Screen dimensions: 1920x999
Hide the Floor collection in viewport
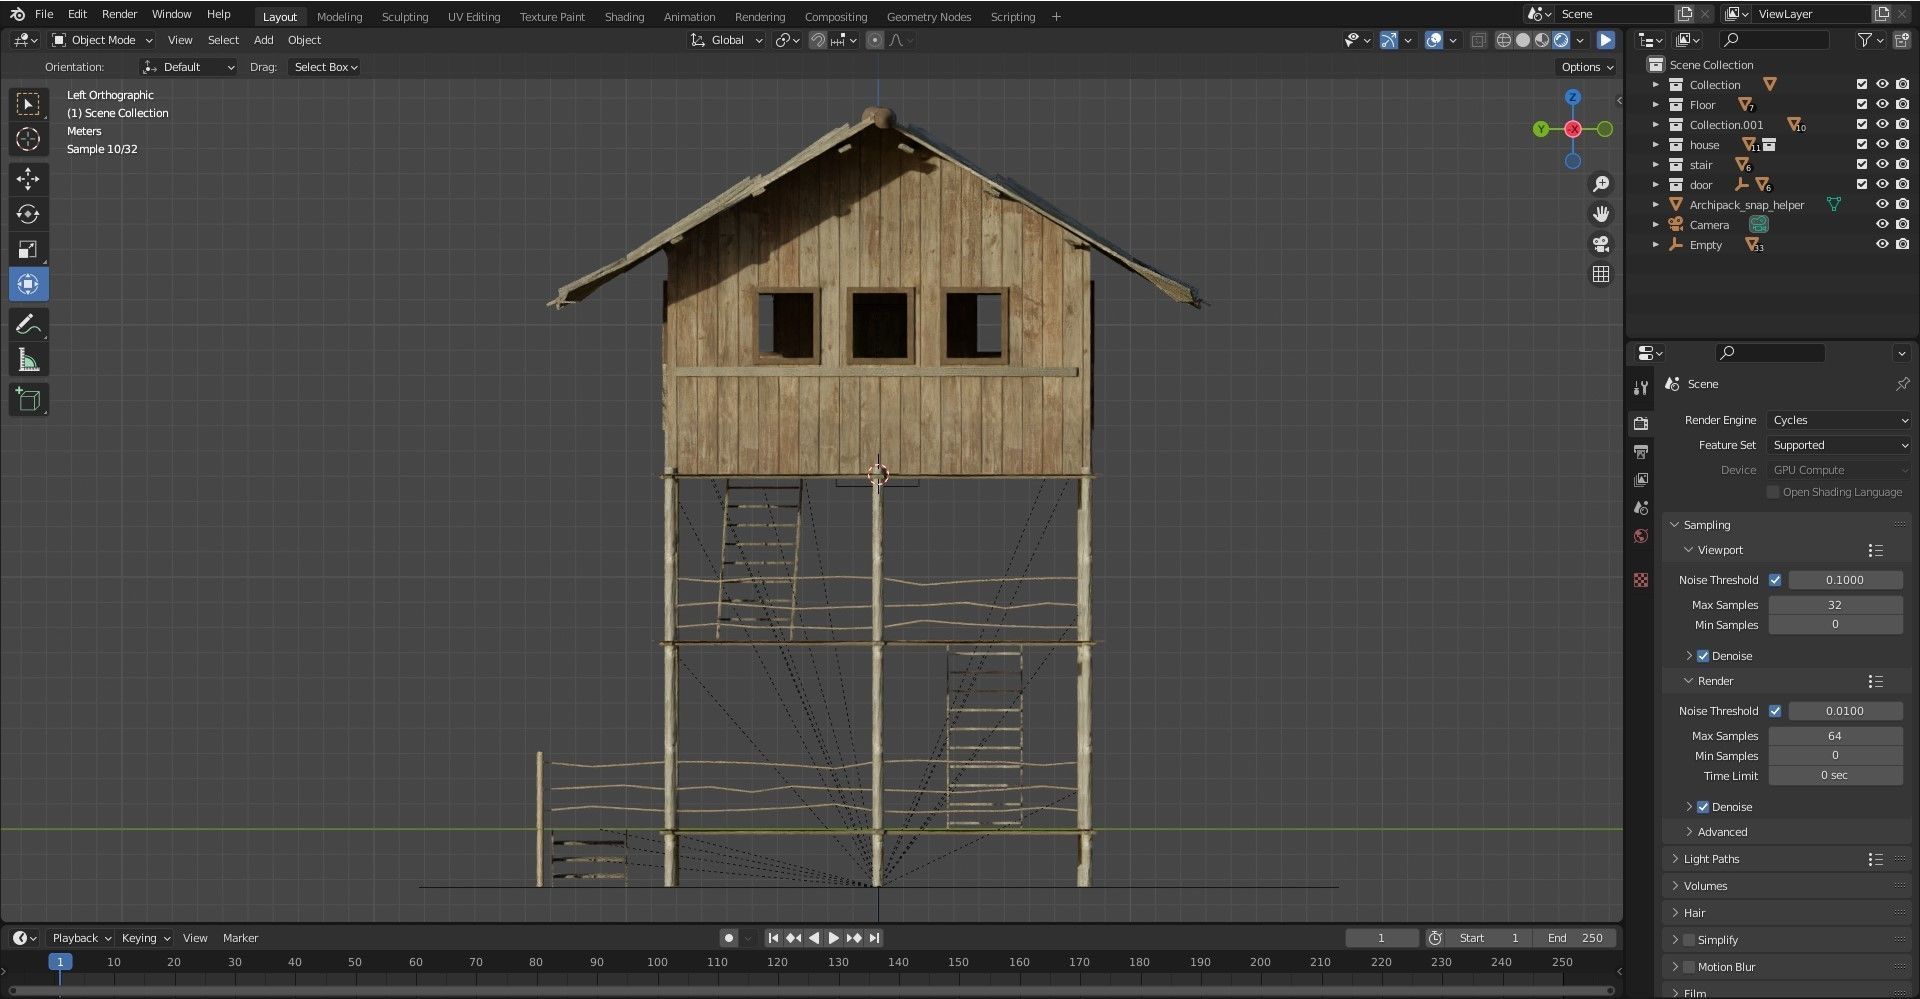(1881, 105)
